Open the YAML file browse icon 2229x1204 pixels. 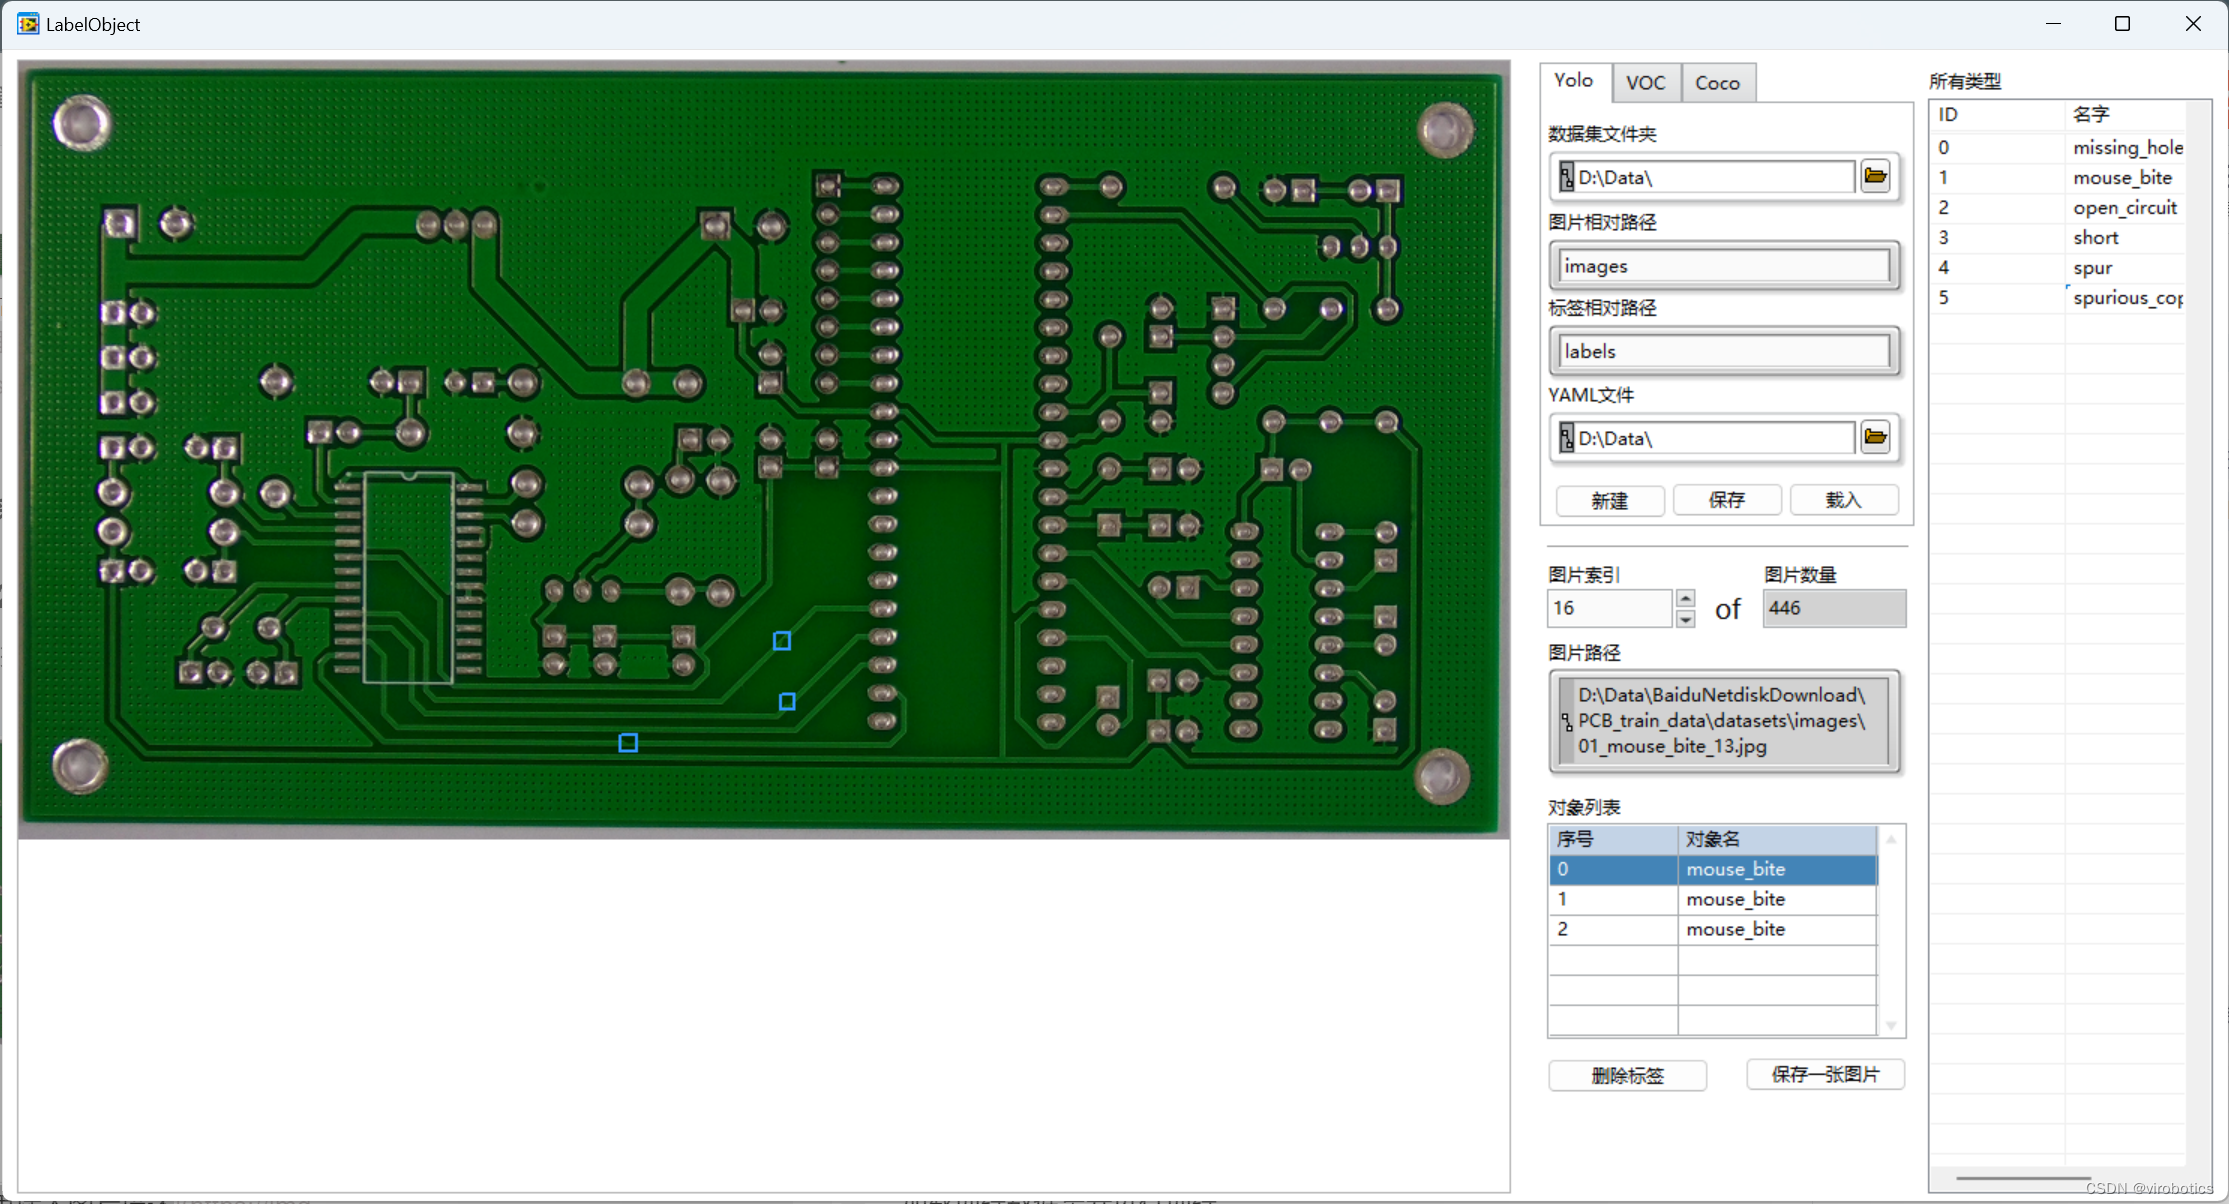point(1875,438)
